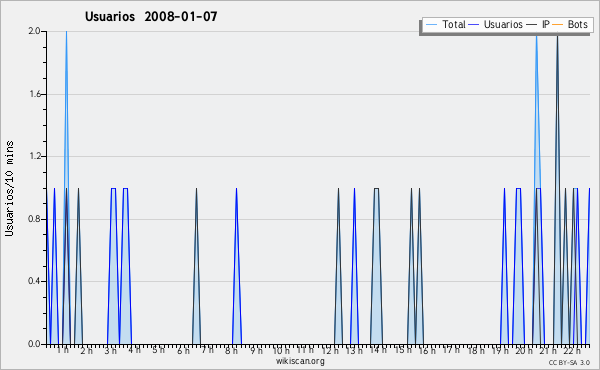Click the '21 h' x-axis label

pos(548,351)
